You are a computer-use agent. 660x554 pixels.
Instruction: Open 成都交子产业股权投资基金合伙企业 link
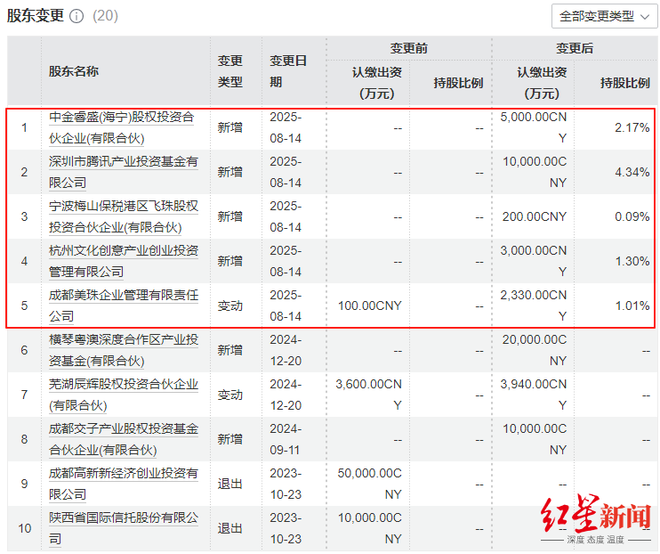tap(122, 439)
